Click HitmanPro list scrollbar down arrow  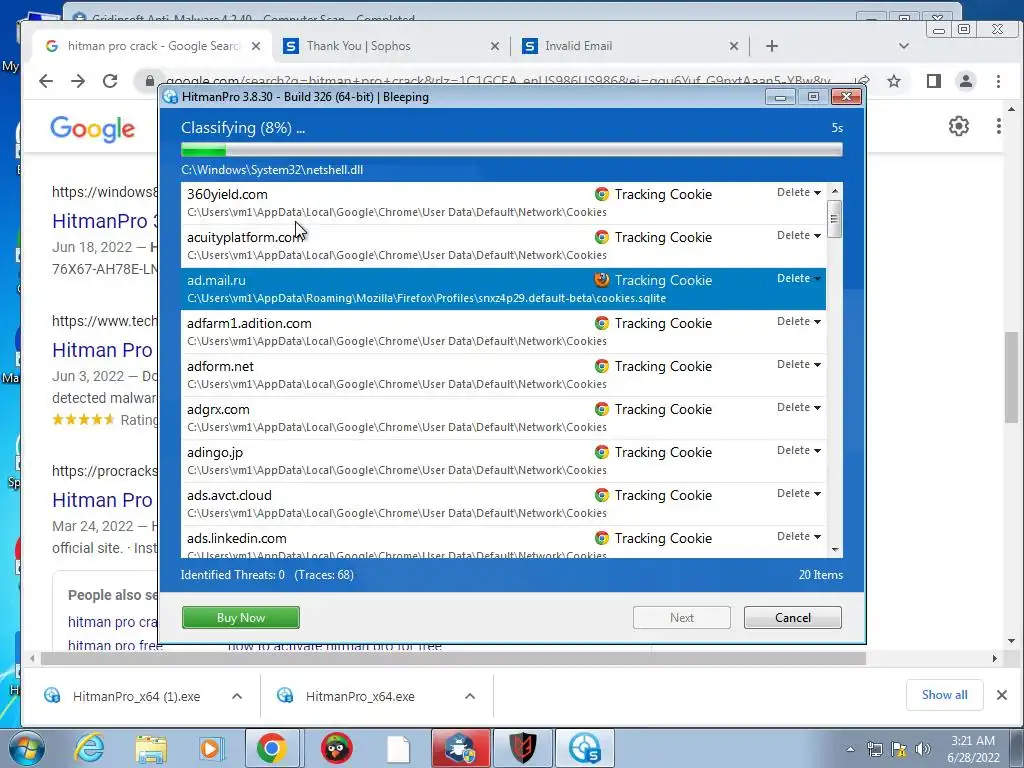pyautogui.click(x=835, y=550)
